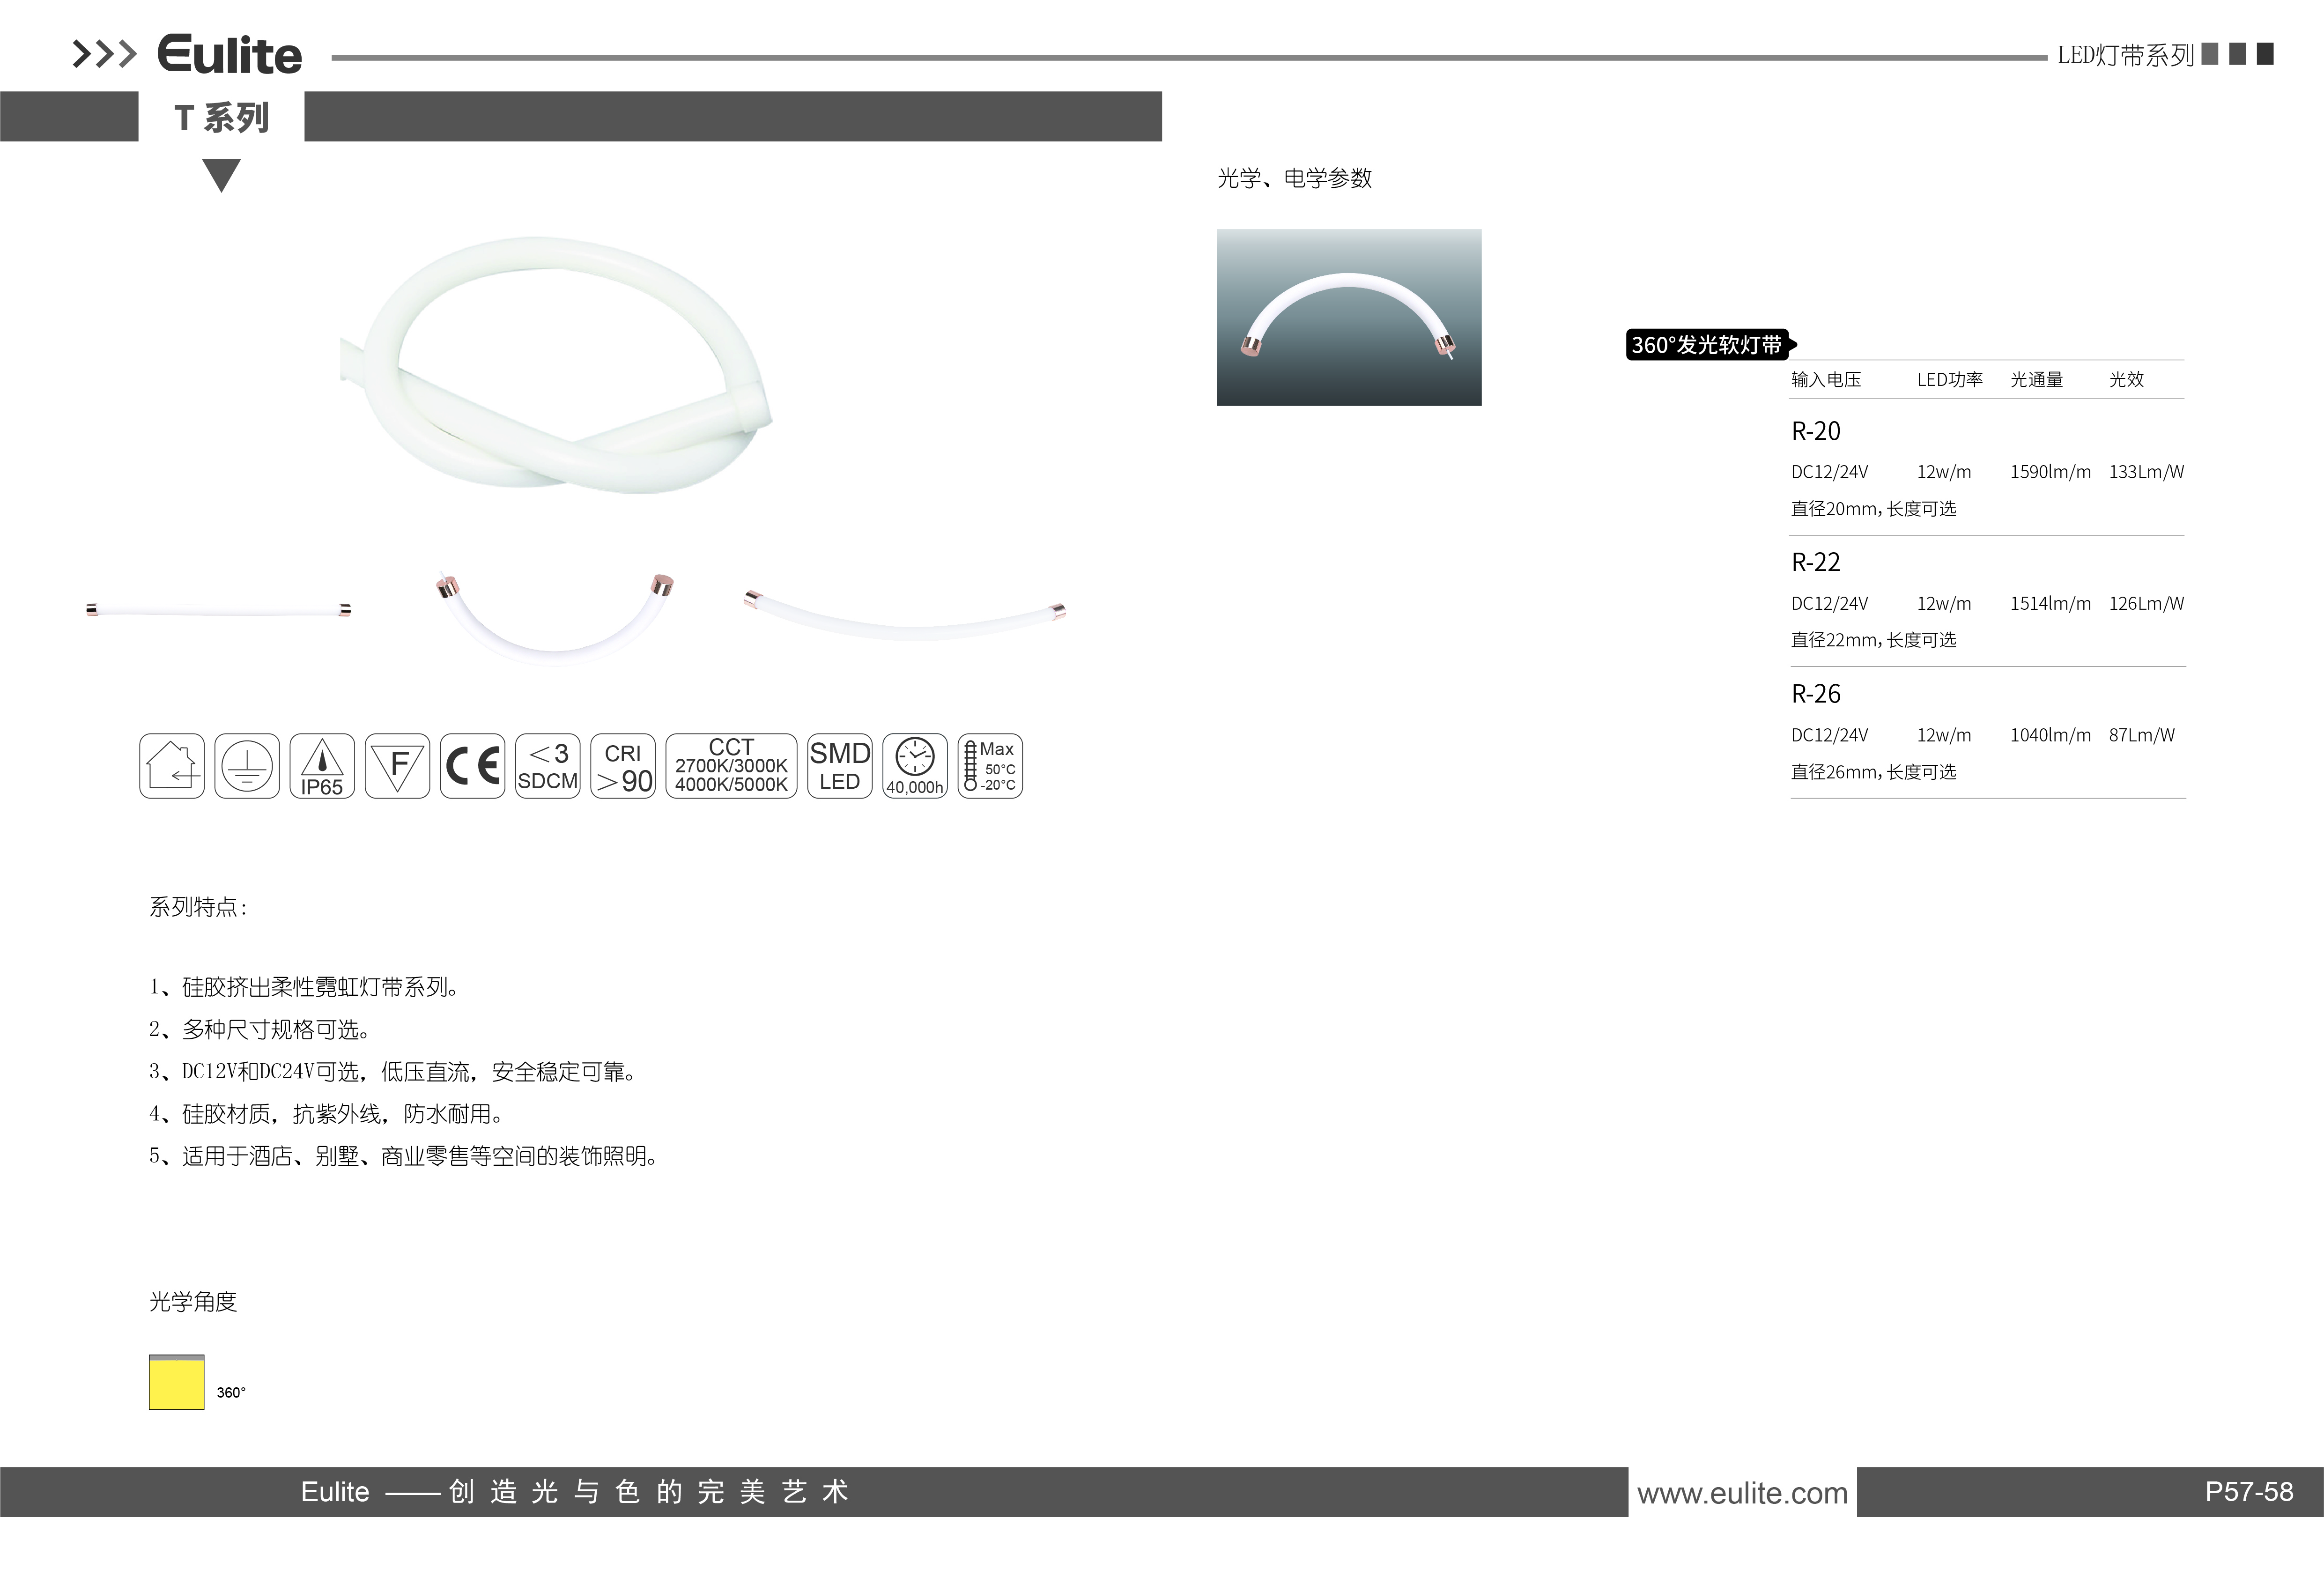Click the curved light strip photo thumbnail
This screenshot has width=2324, height=1577.
coord(1348,317)
